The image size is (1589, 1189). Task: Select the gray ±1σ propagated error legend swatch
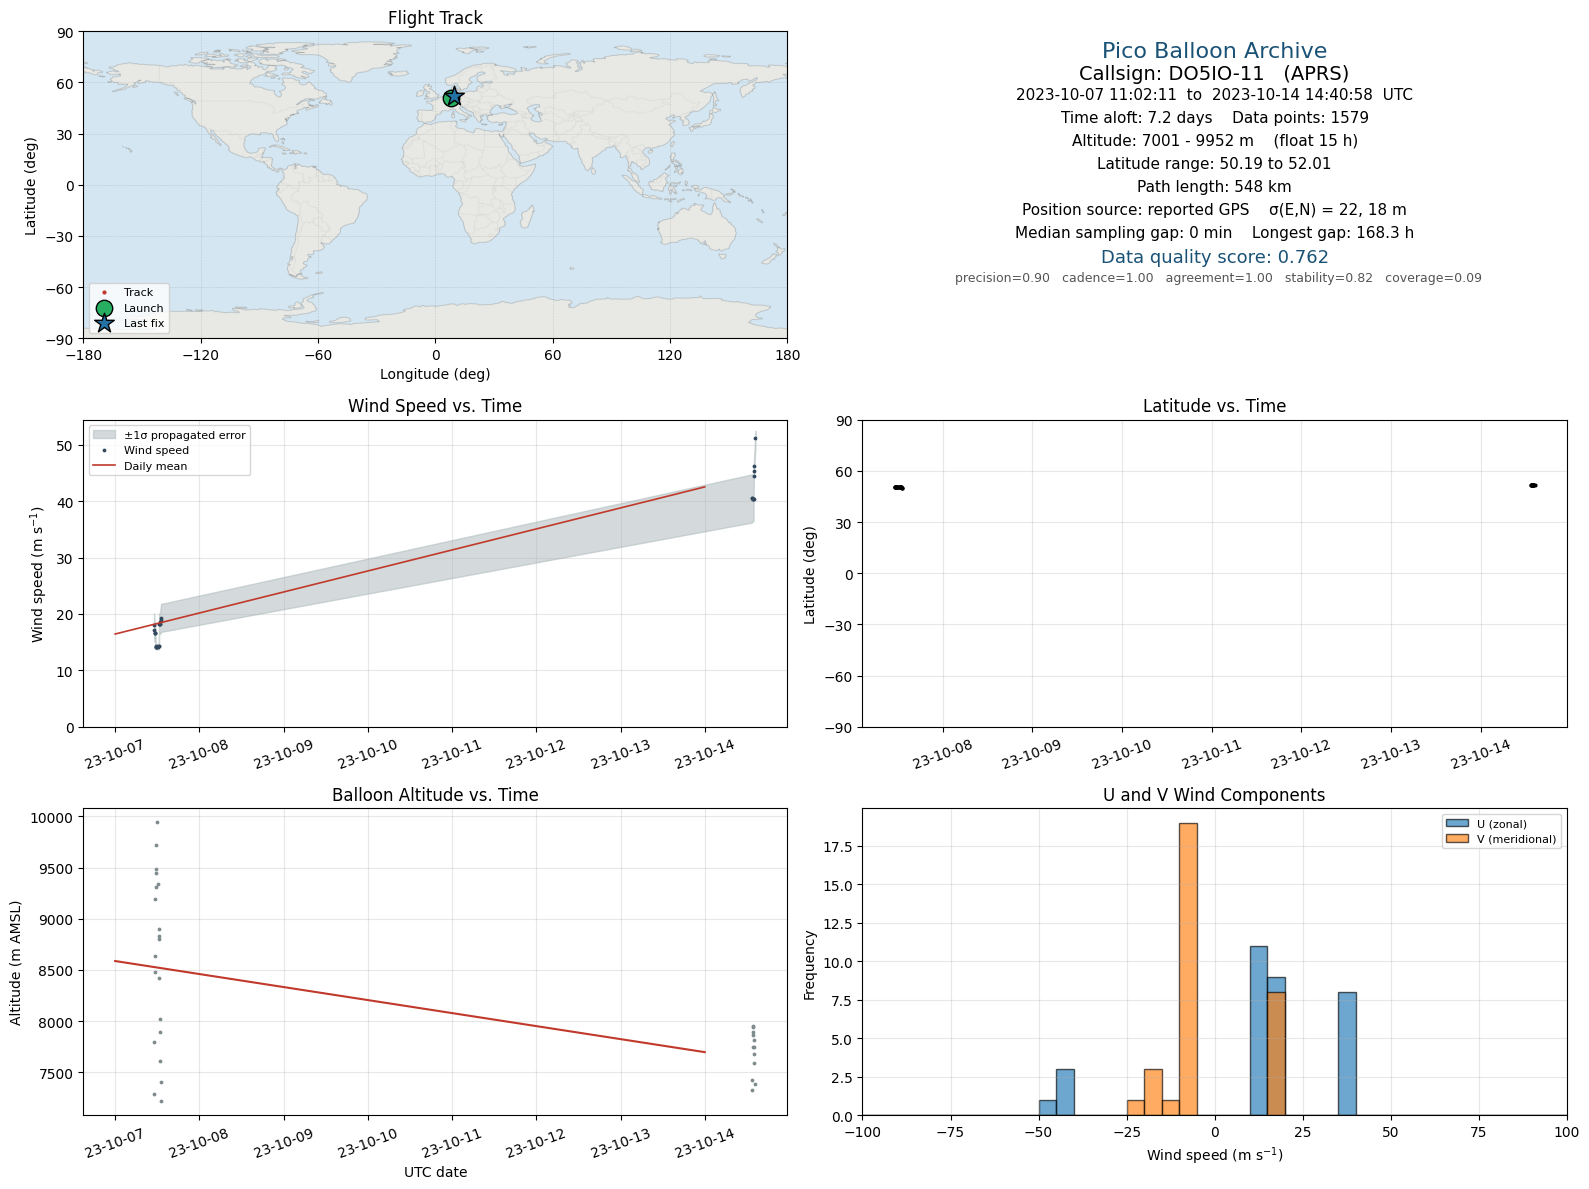105,435
